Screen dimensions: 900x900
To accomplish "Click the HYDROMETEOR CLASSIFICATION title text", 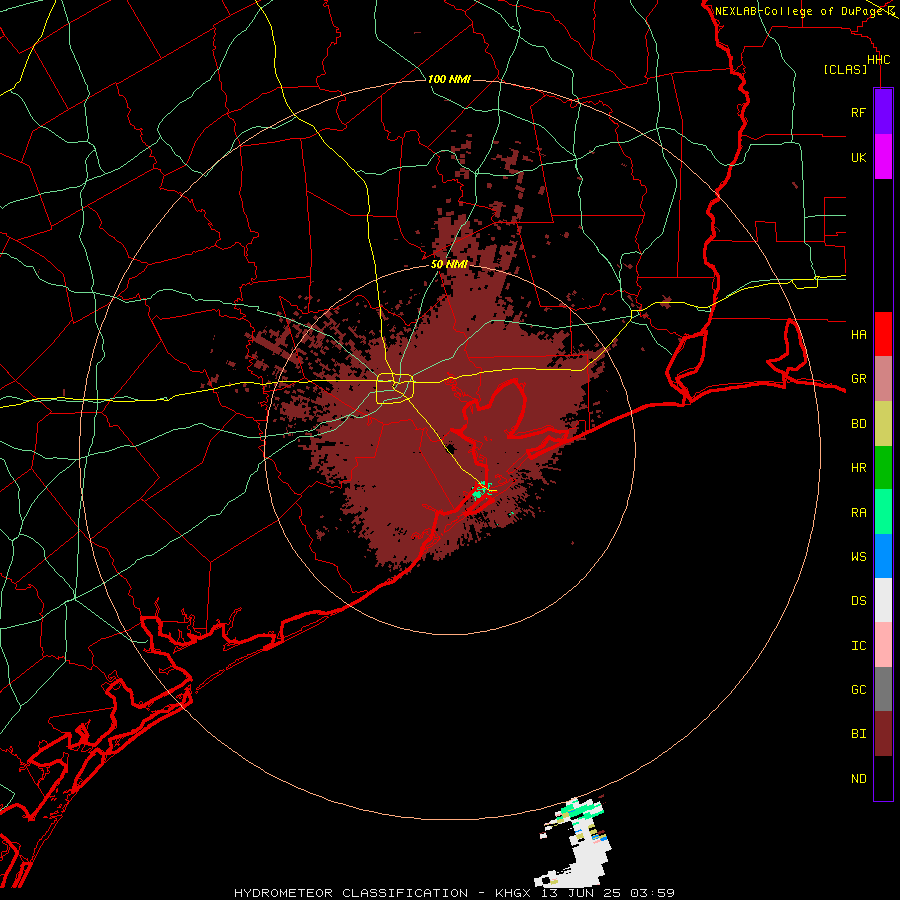I will 351,893.
